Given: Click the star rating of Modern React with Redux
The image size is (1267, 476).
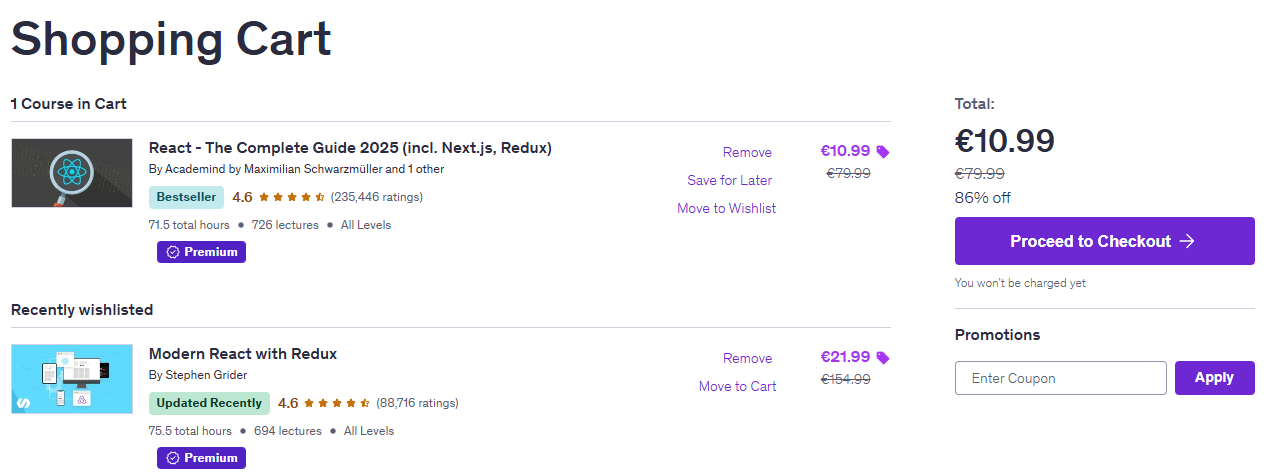Looking at the screenshot, I should 338,403.
